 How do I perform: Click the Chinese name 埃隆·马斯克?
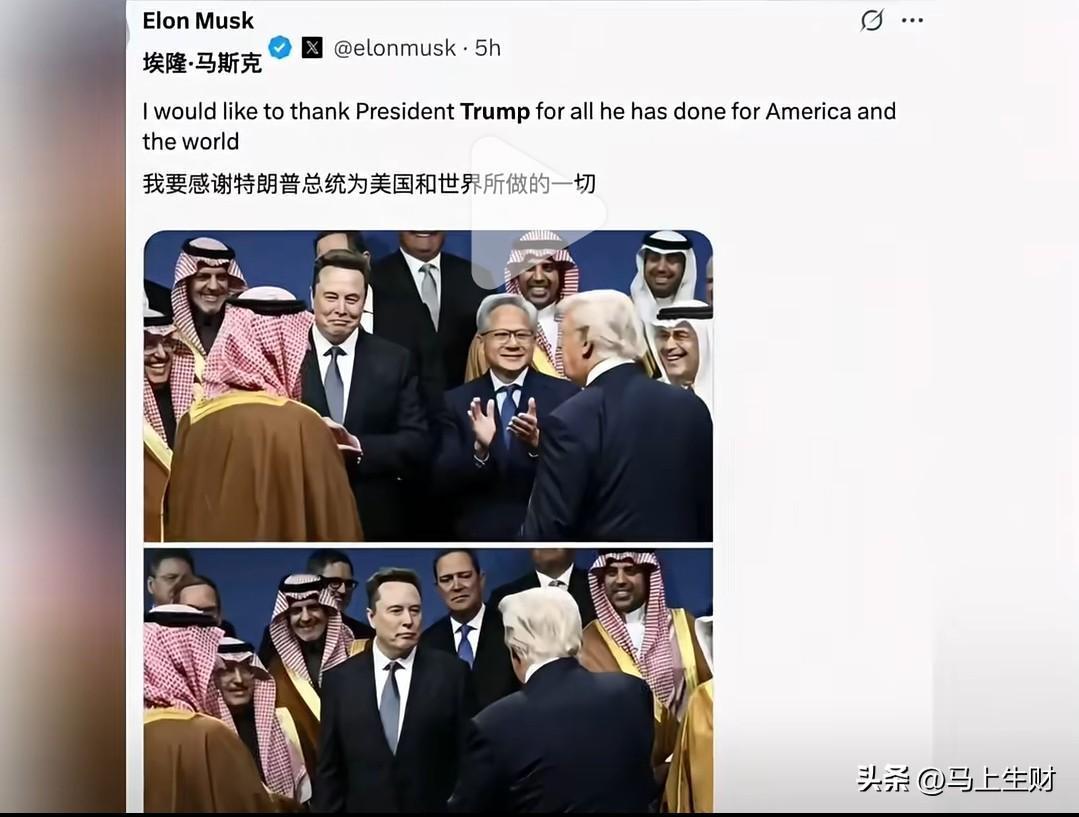click(x=202, y=63)
